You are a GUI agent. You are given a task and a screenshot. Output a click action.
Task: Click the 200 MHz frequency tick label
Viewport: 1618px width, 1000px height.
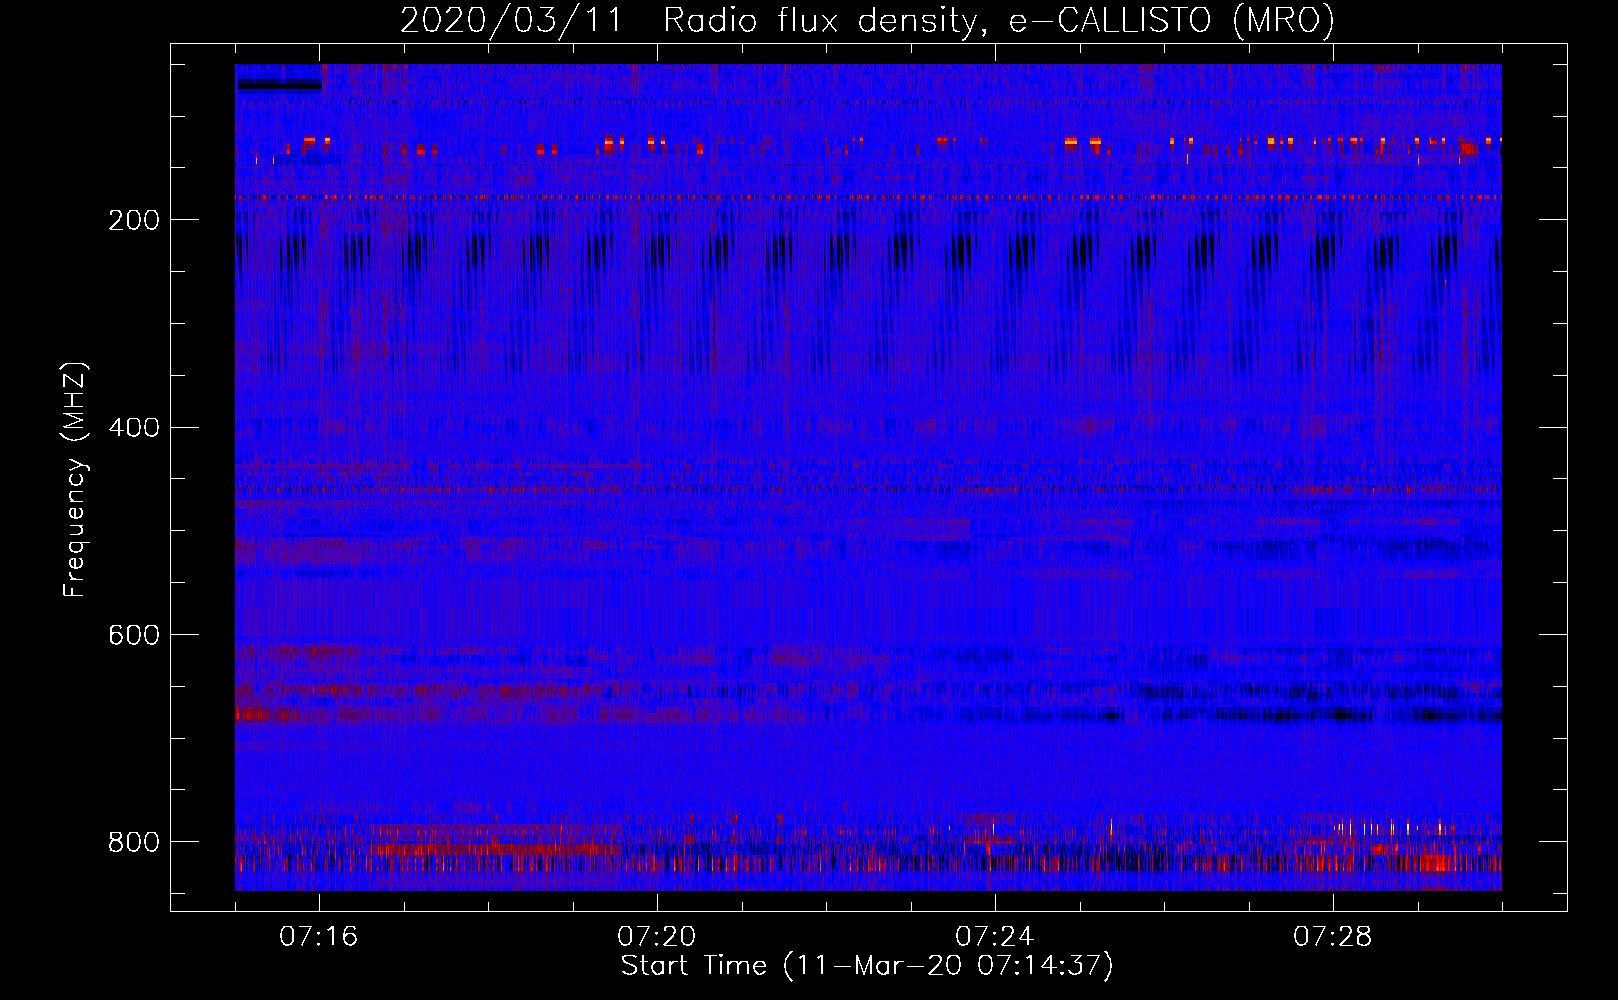pos(133,220)
